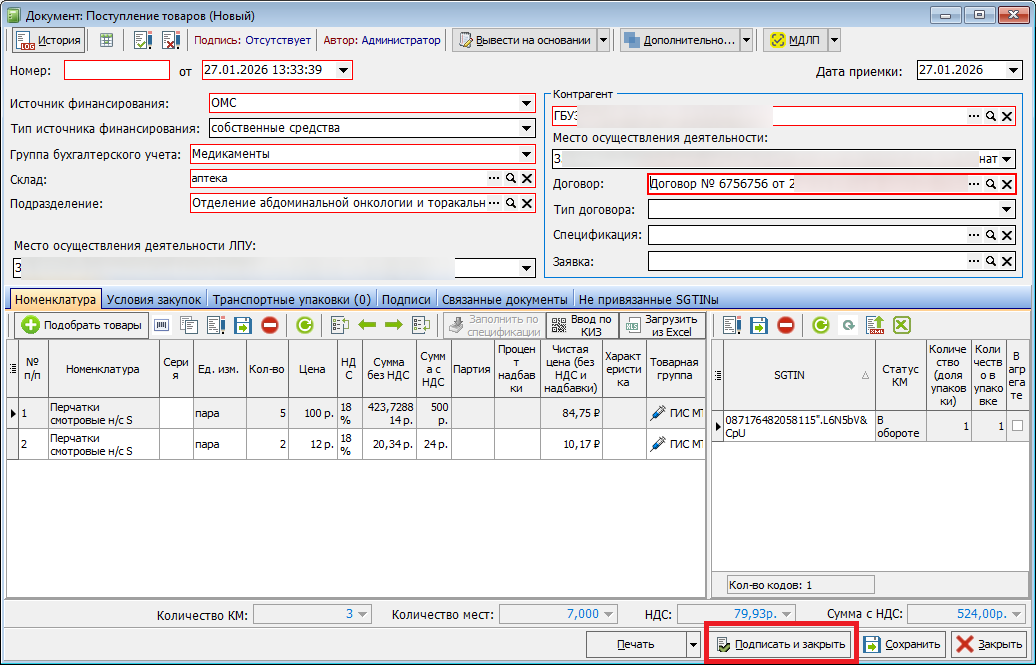The image size is (1036, 665).
Task: Expand the Источник финансирования dropdown
Action: (526, 103)
